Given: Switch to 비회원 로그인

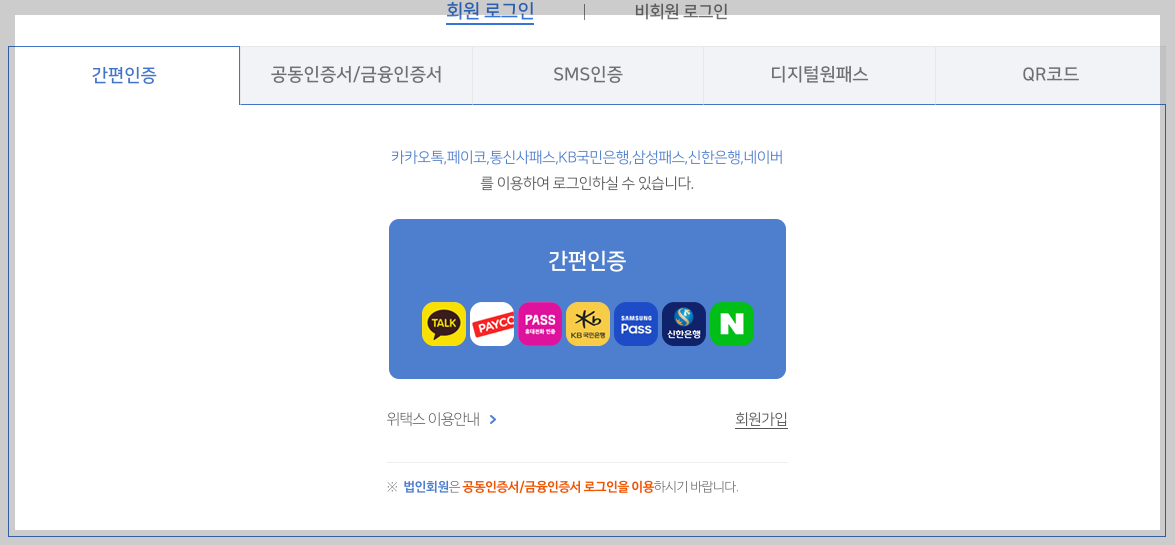Looking at the screenshot, I should click(x=681, y=11).
